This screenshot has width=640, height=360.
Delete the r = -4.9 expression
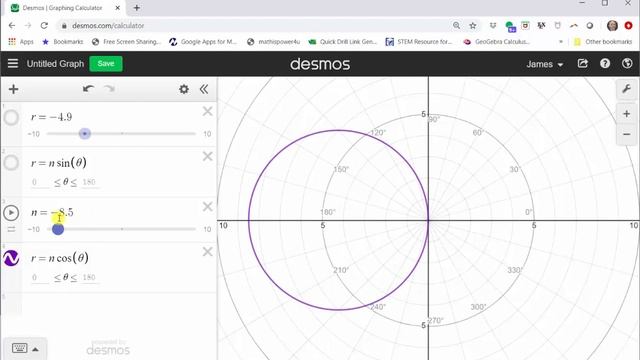(207, 111)
